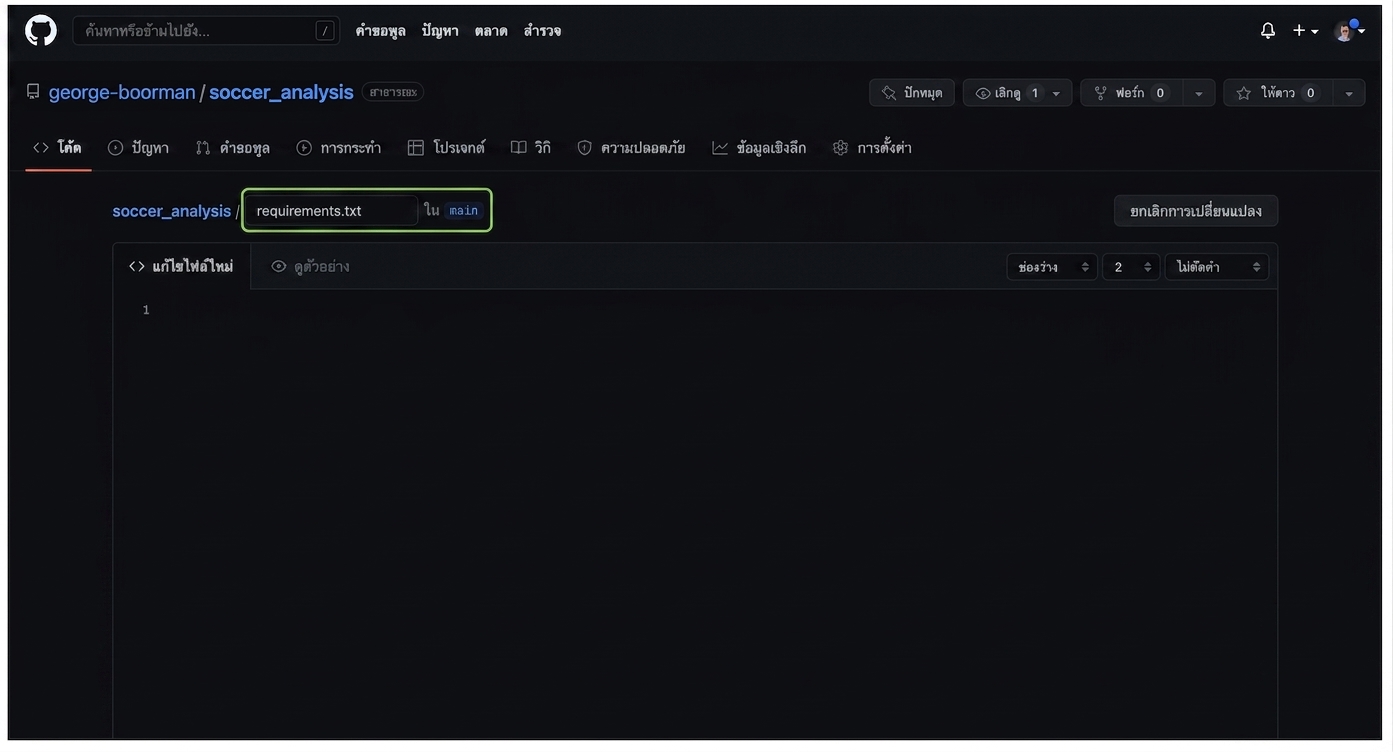
Task: Open the soccer_analysis repository title link
Action: (x=281, y=92)
